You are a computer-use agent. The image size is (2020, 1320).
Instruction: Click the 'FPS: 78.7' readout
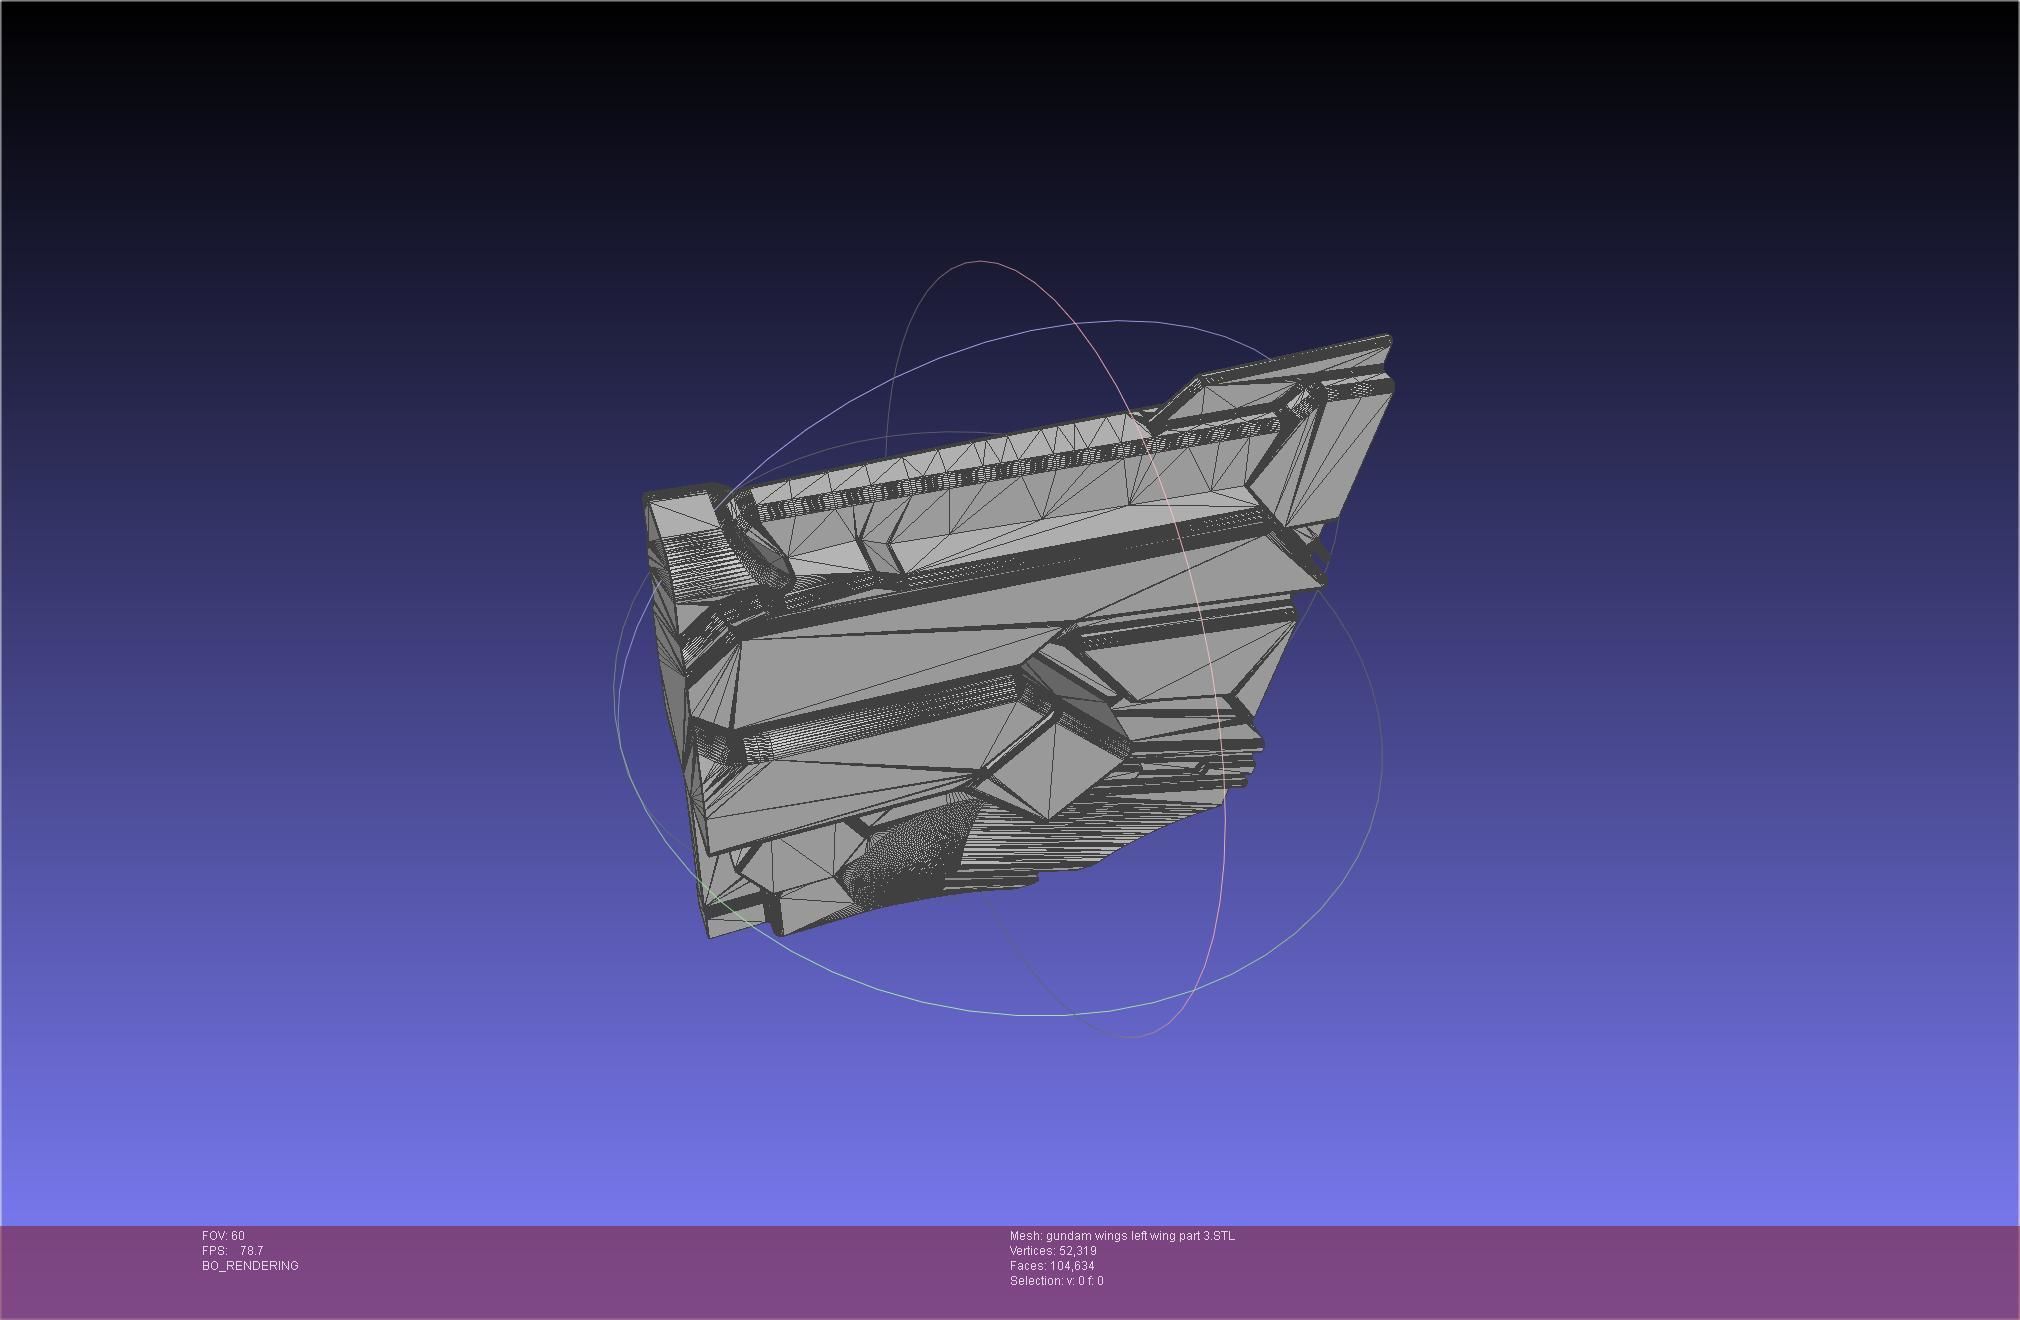pyautogui.click(x=233, y=1251)
